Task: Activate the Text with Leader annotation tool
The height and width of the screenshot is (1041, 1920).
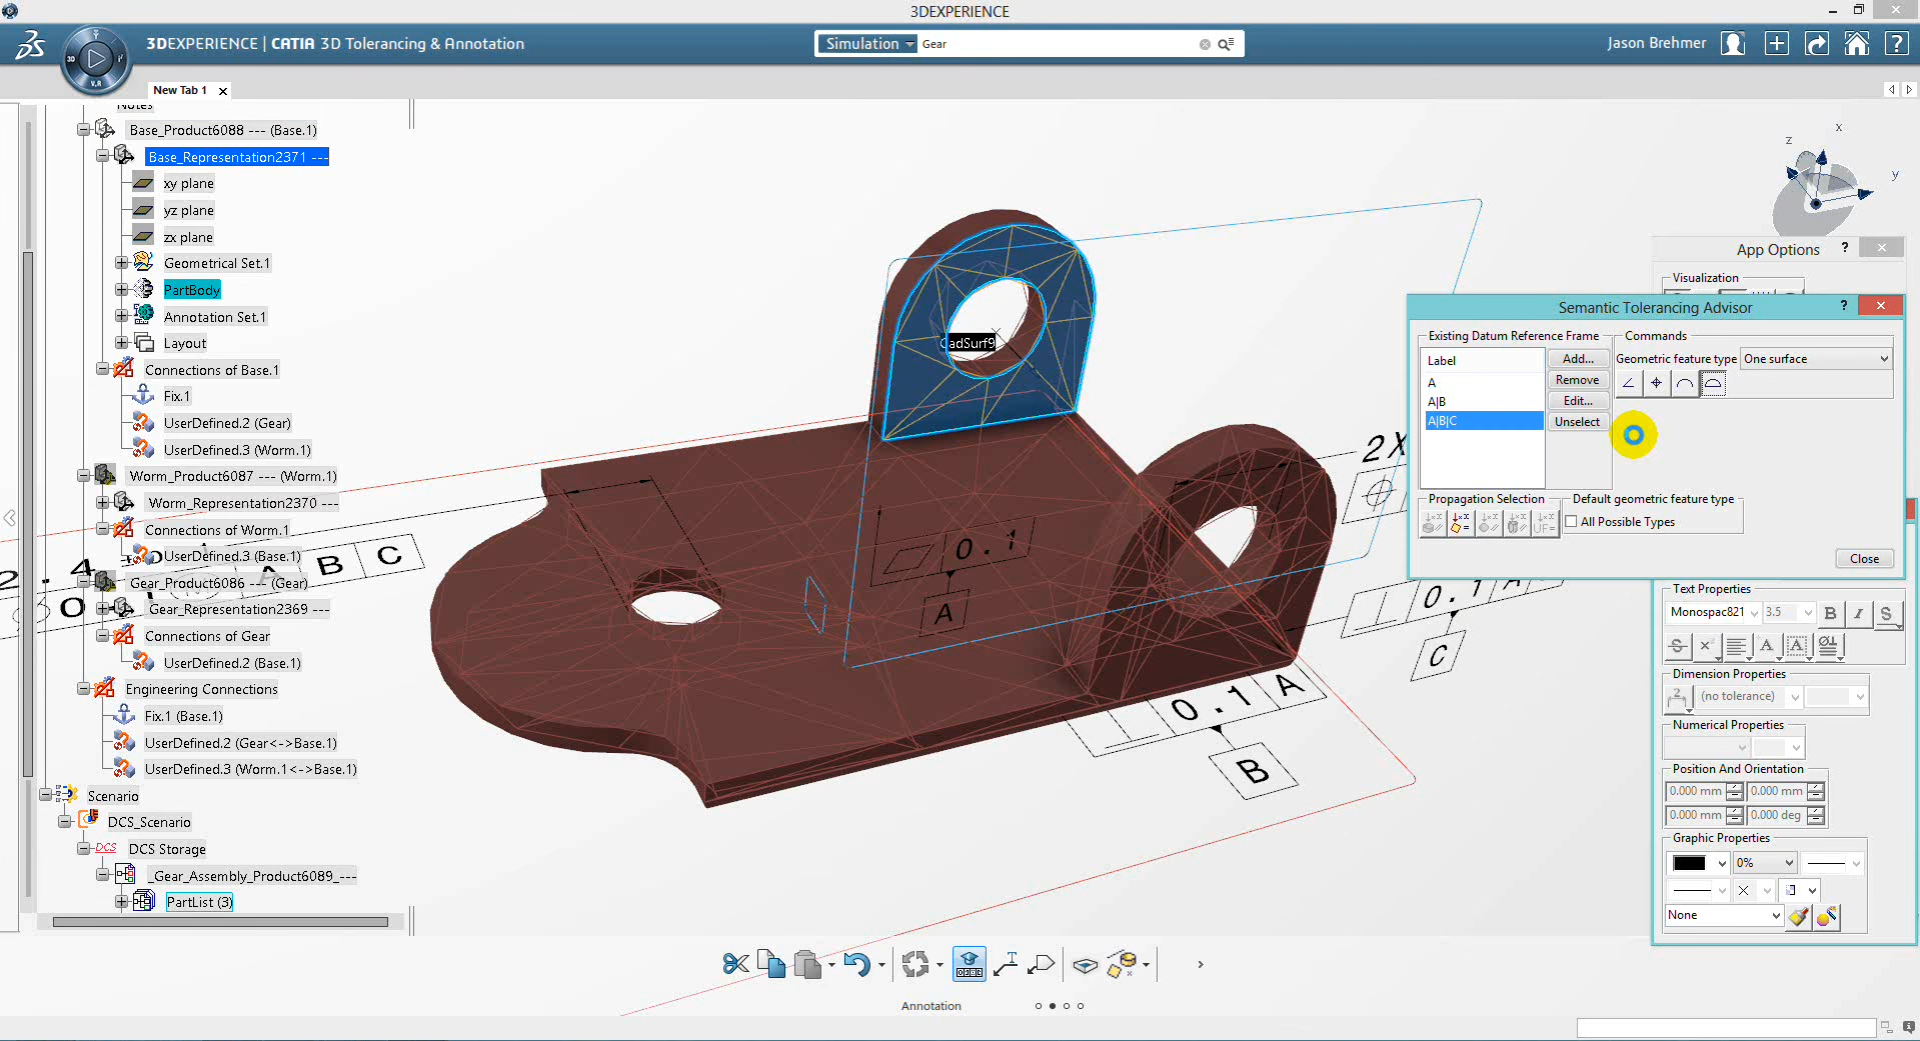Action: (x=1006, y=963)
